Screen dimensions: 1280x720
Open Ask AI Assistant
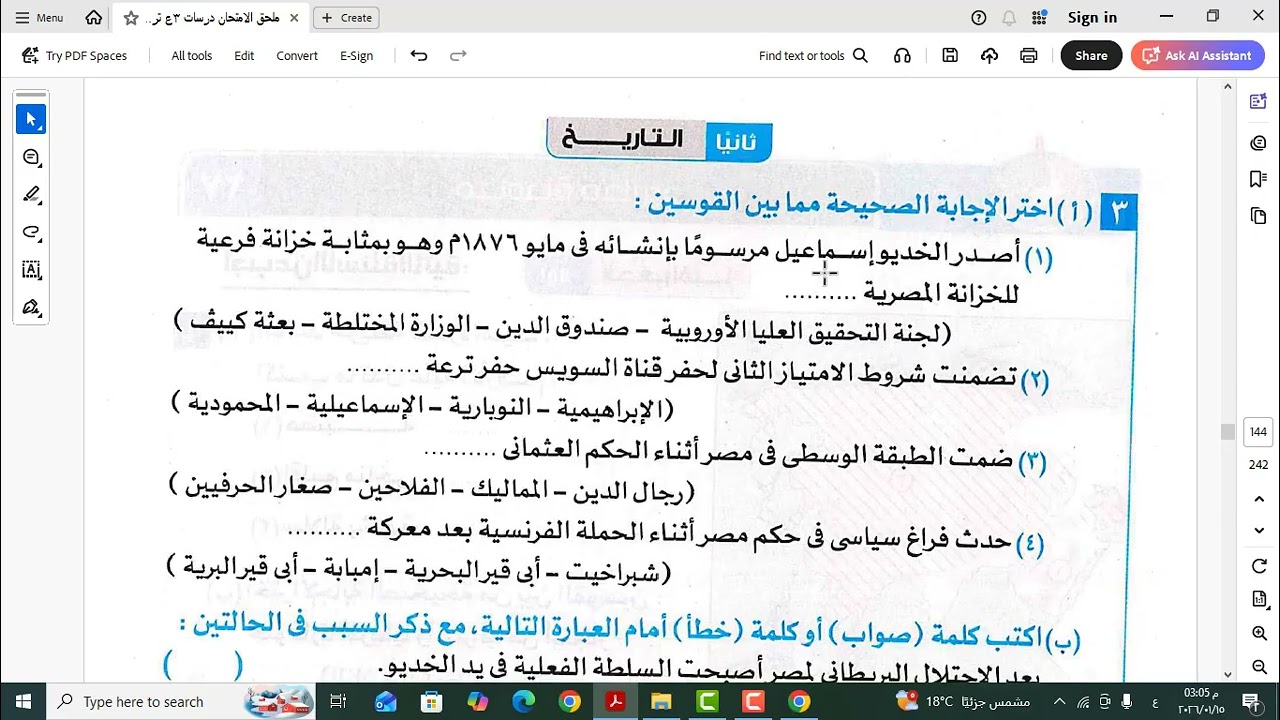pos(1197,56)
